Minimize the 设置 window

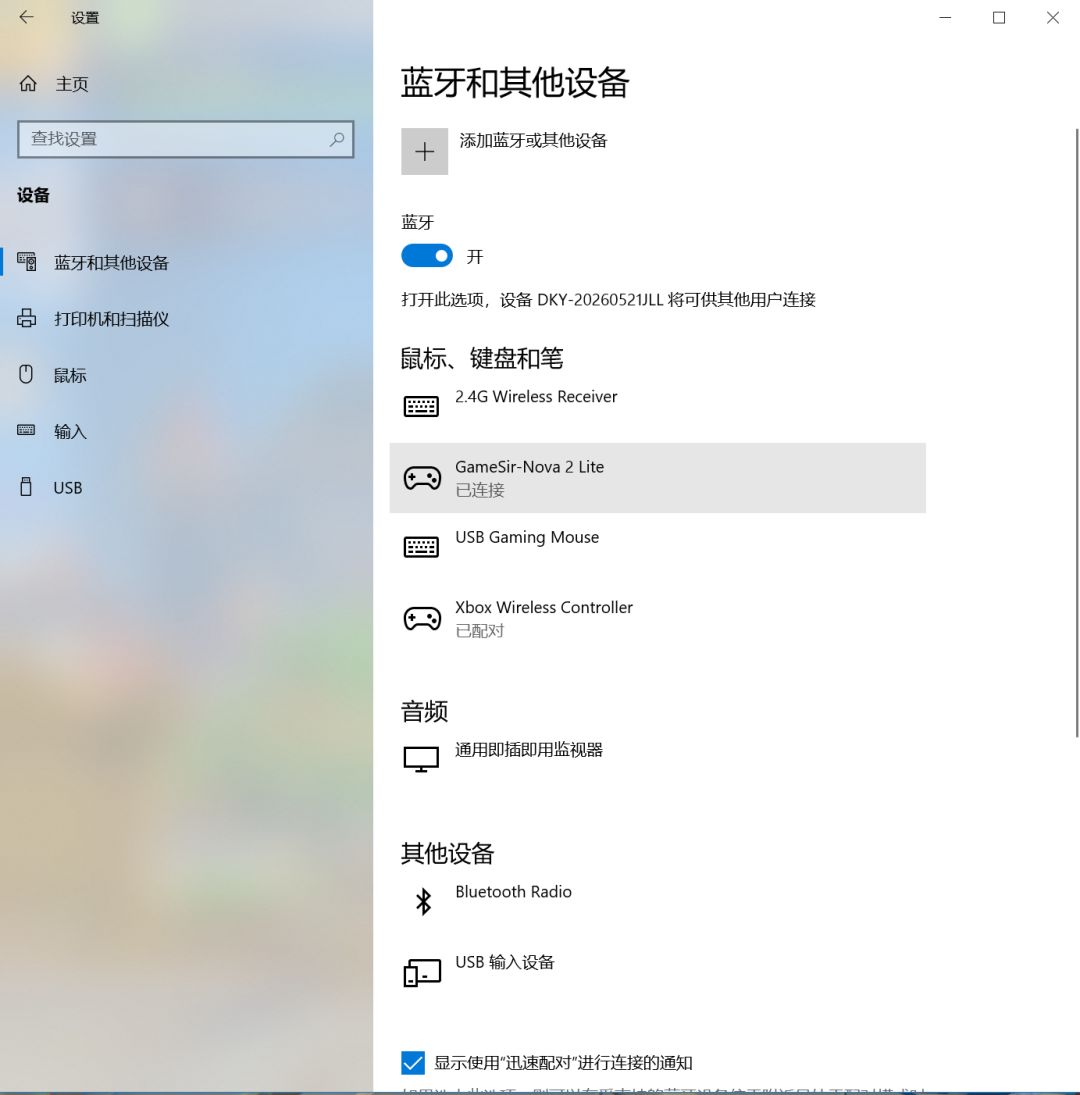click(945, 17)
